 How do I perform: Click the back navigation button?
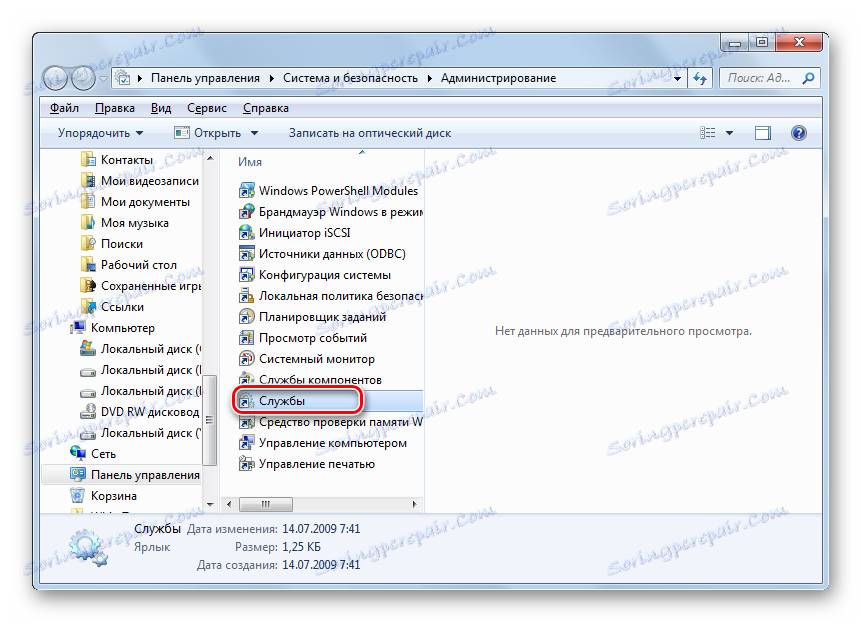tap(55, 78)
